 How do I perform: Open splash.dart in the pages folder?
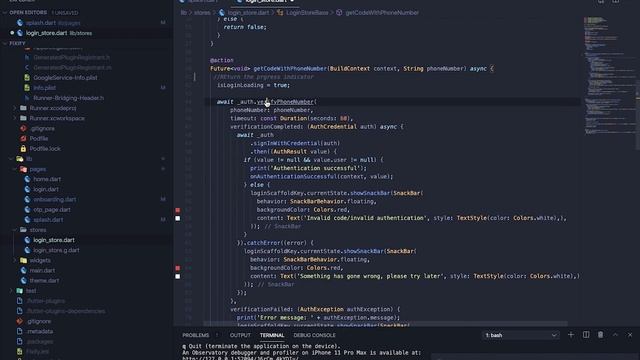[x=48, y=220]
